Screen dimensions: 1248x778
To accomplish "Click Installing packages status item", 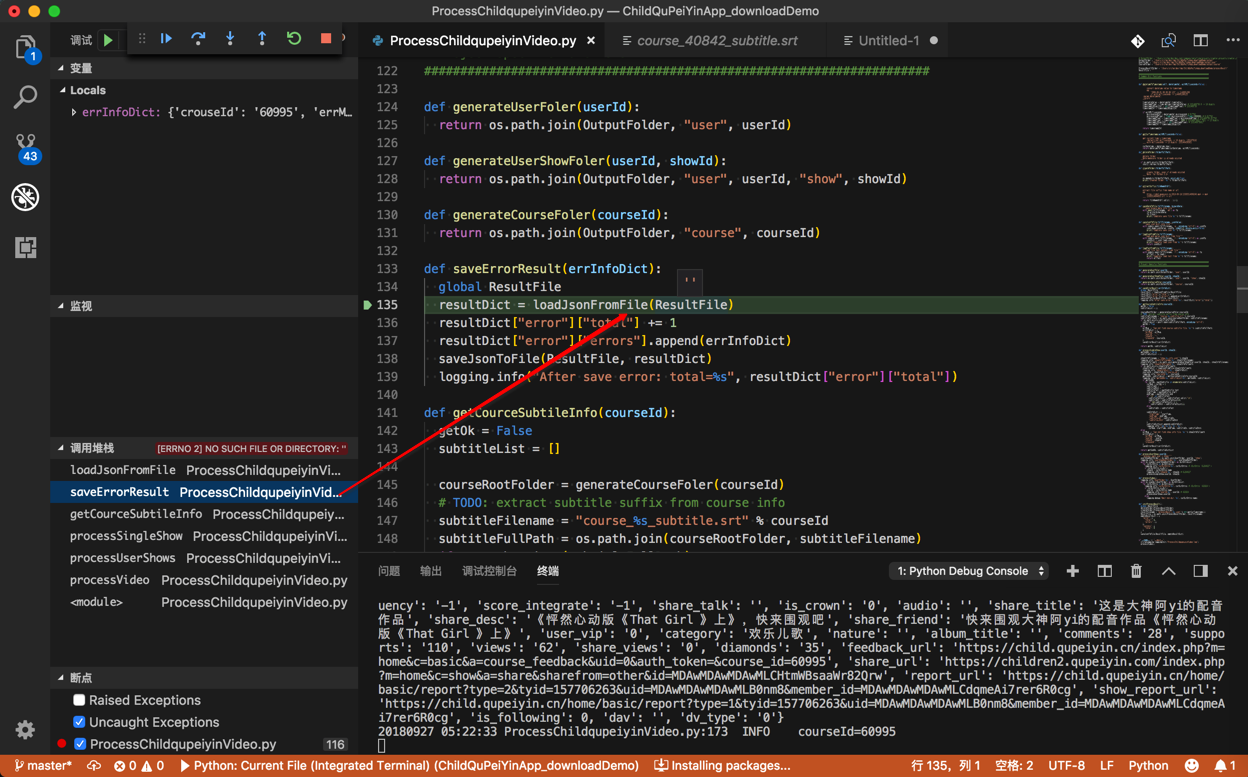I will coord(722,766).
